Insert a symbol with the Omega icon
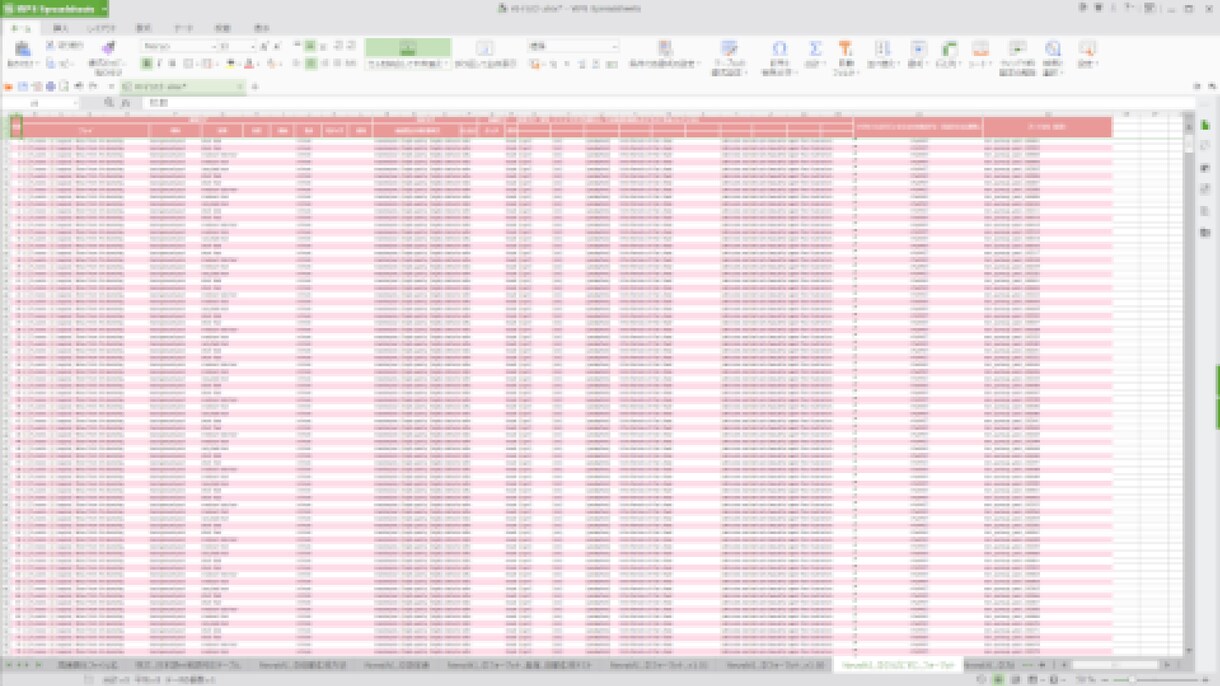Image resolution: width=1220 pixels, height=686 pixels. (779, 48)
